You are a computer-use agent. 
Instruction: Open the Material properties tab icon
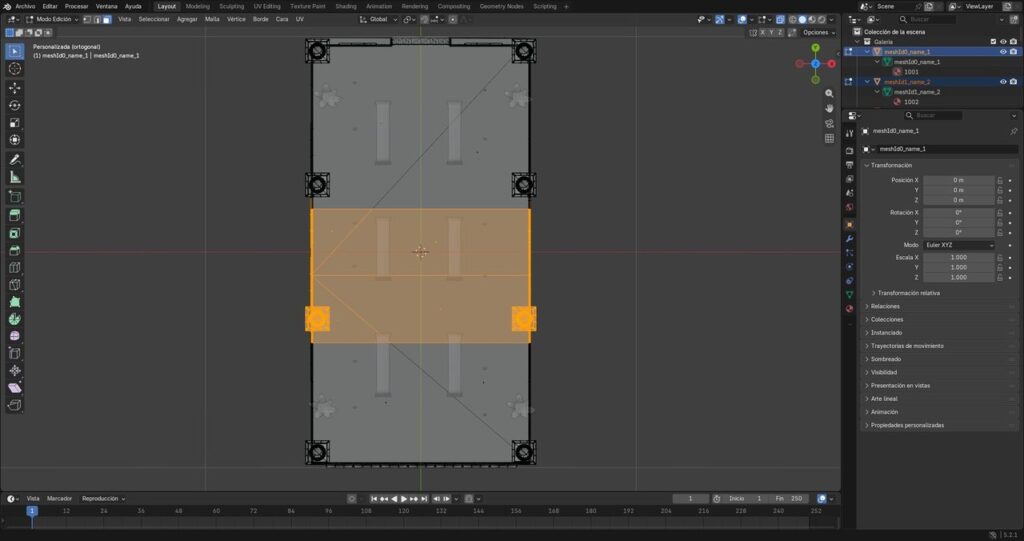click(850, 308)
